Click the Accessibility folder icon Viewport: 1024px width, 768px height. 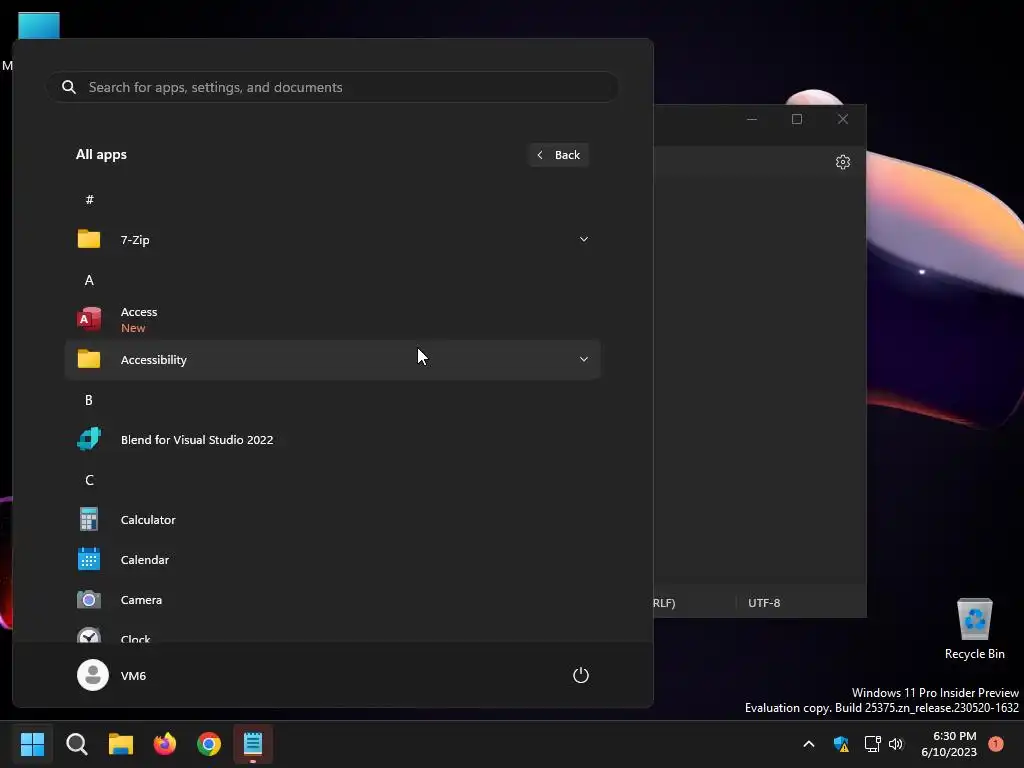(89, 359)
